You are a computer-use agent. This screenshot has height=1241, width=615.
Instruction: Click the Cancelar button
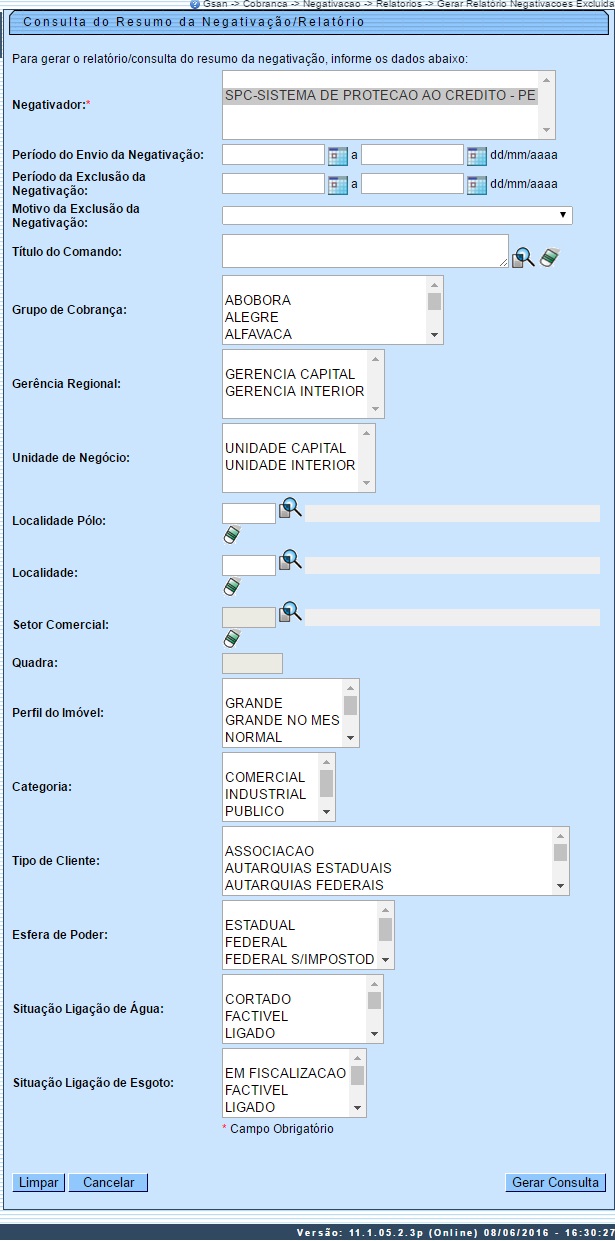[x=108, y=1182]
